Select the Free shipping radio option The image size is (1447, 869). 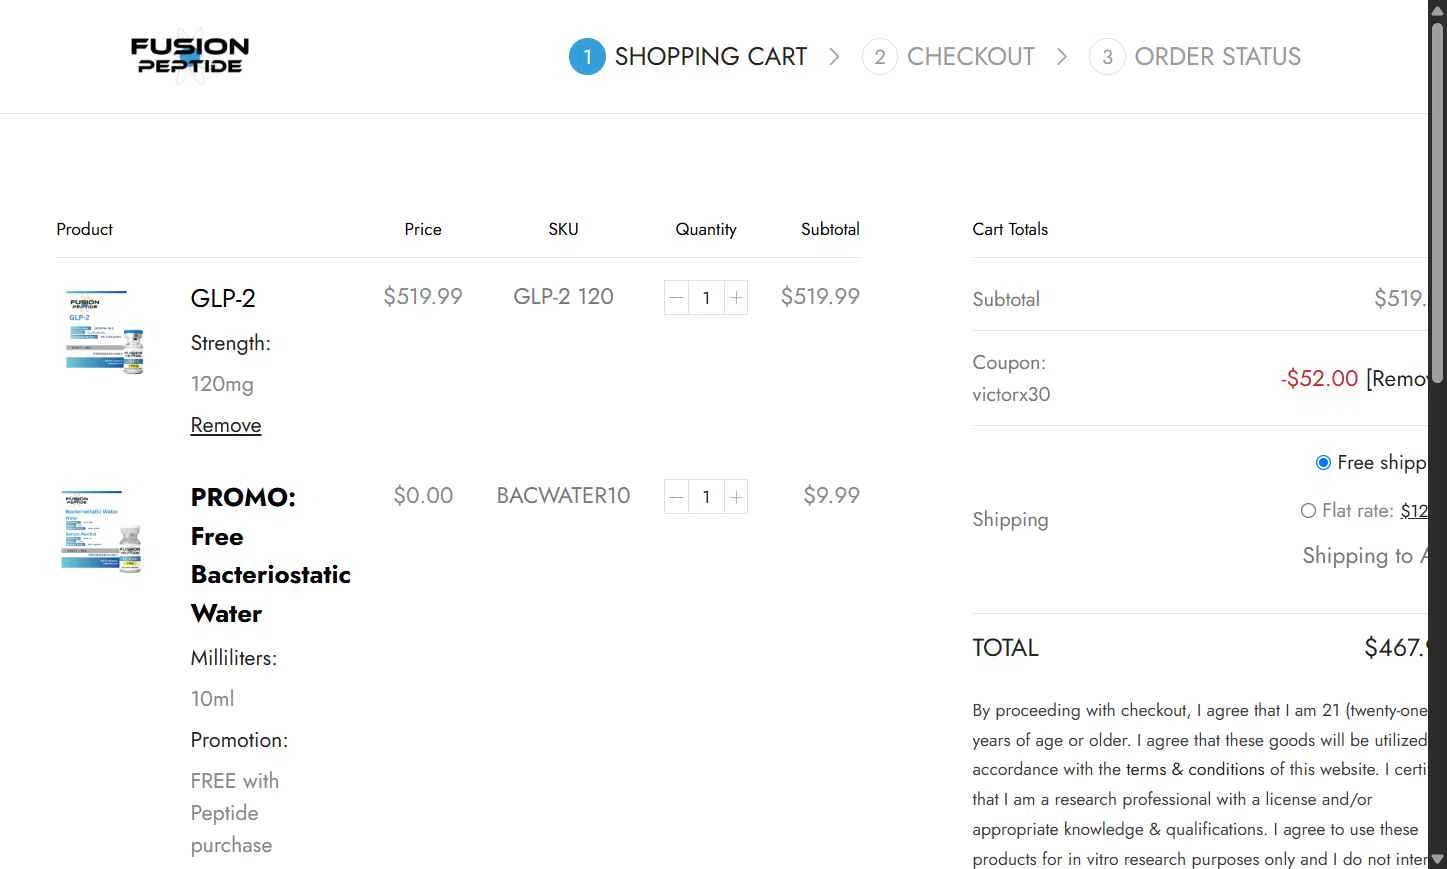click(x=1323, y=462)
